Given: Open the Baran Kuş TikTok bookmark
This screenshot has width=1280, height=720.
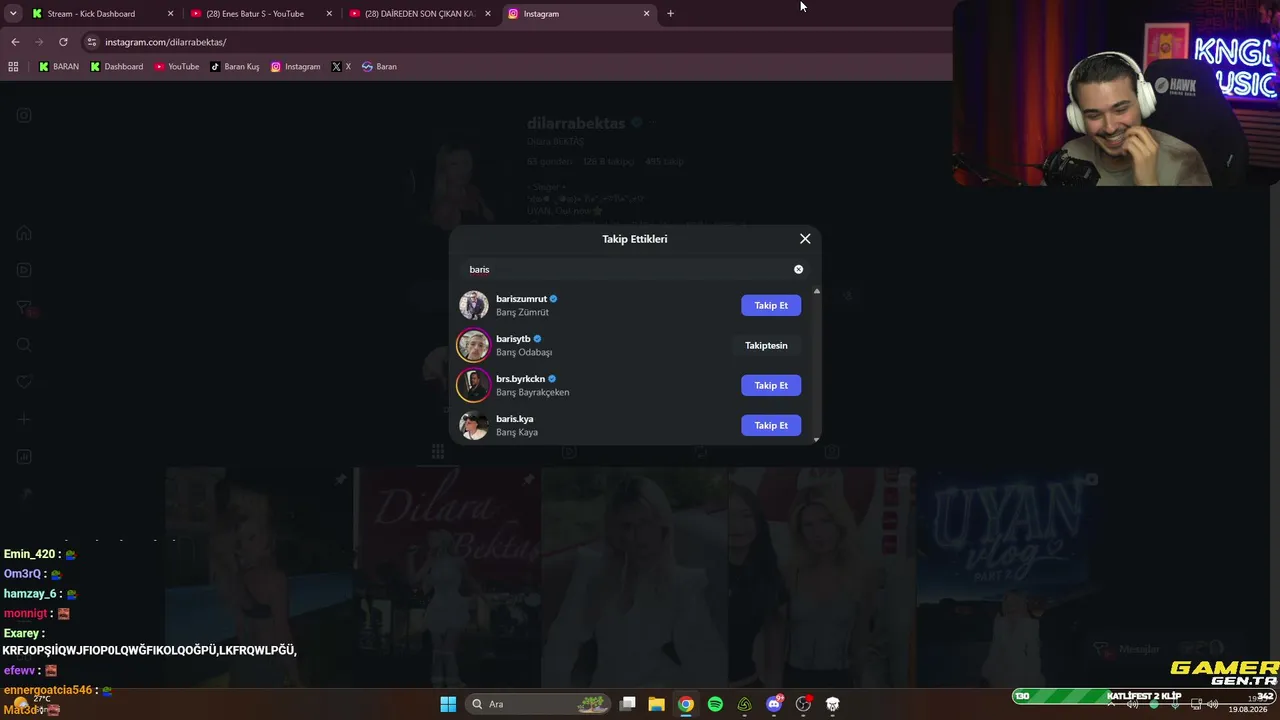Looking at the screenshot, I should [235, 67].
